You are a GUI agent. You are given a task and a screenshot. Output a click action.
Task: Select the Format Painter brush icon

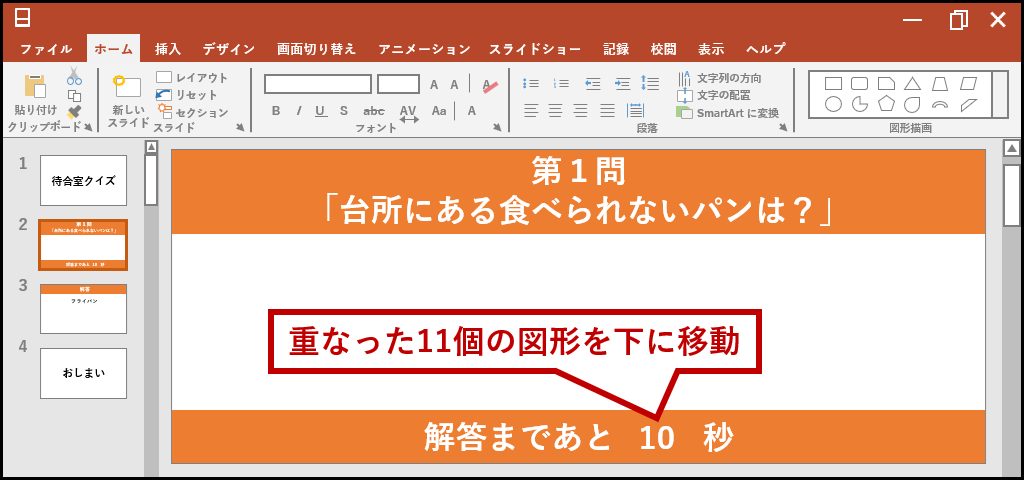click(74, 111)
